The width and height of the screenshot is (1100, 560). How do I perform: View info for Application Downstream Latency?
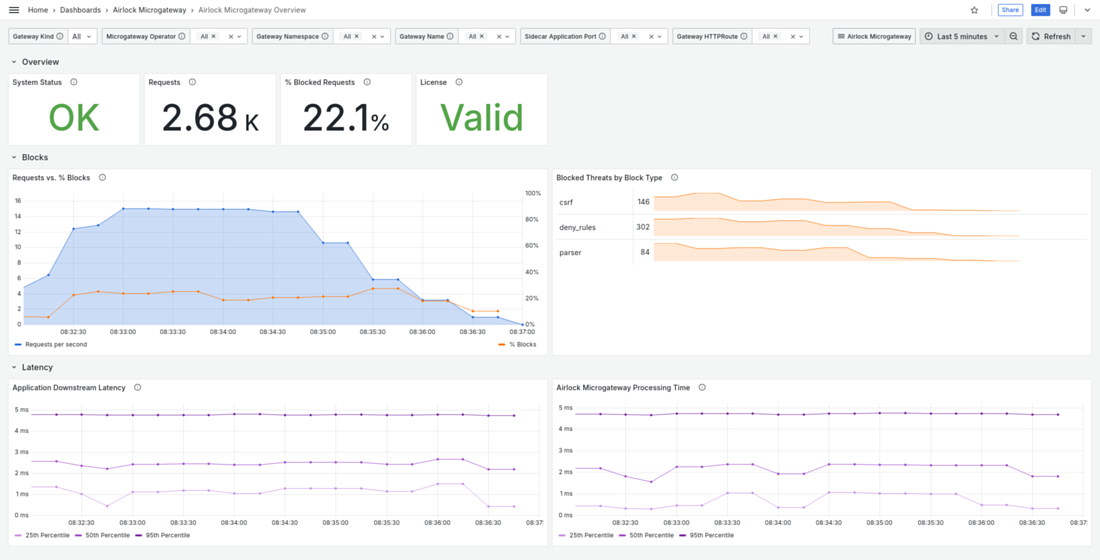click(x=138, y=388)
